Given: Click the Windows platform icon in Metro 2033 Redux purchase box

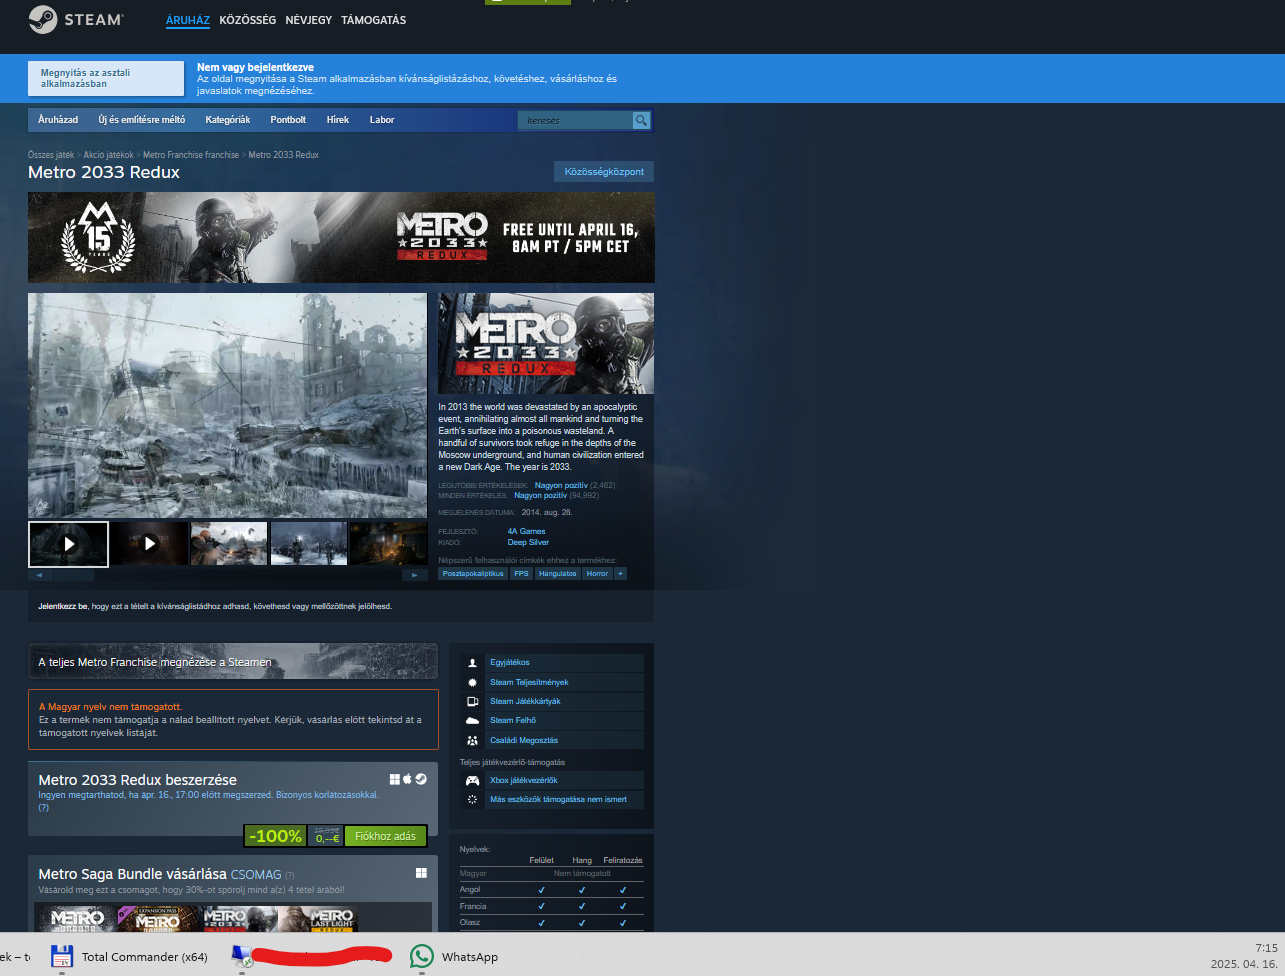Looking at the screenshot, I should tap(395, 779).
